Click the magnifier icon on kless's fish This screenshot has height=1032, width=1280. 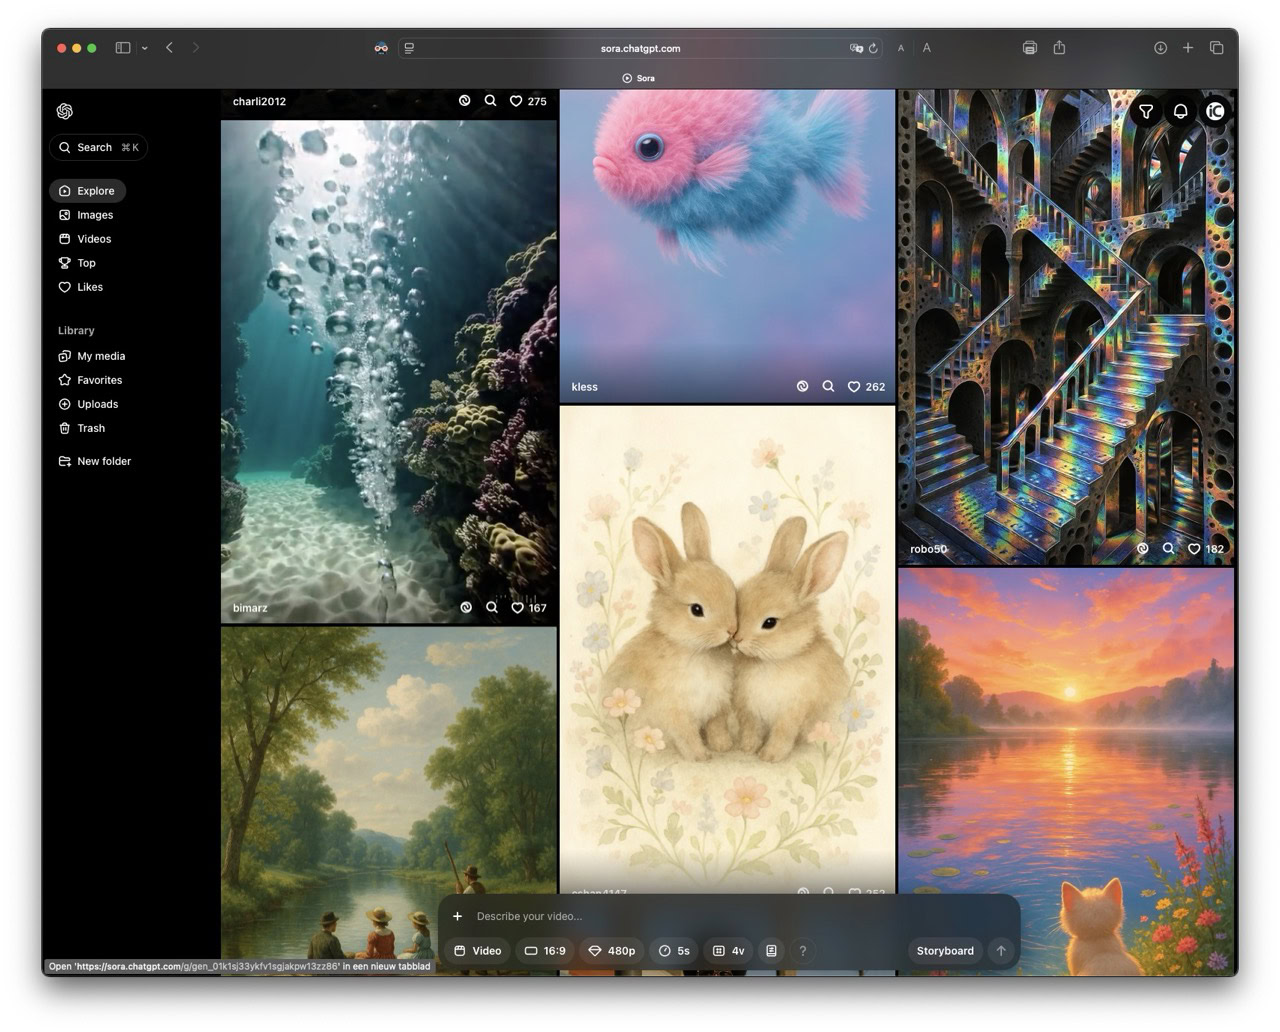pos(828,386)
